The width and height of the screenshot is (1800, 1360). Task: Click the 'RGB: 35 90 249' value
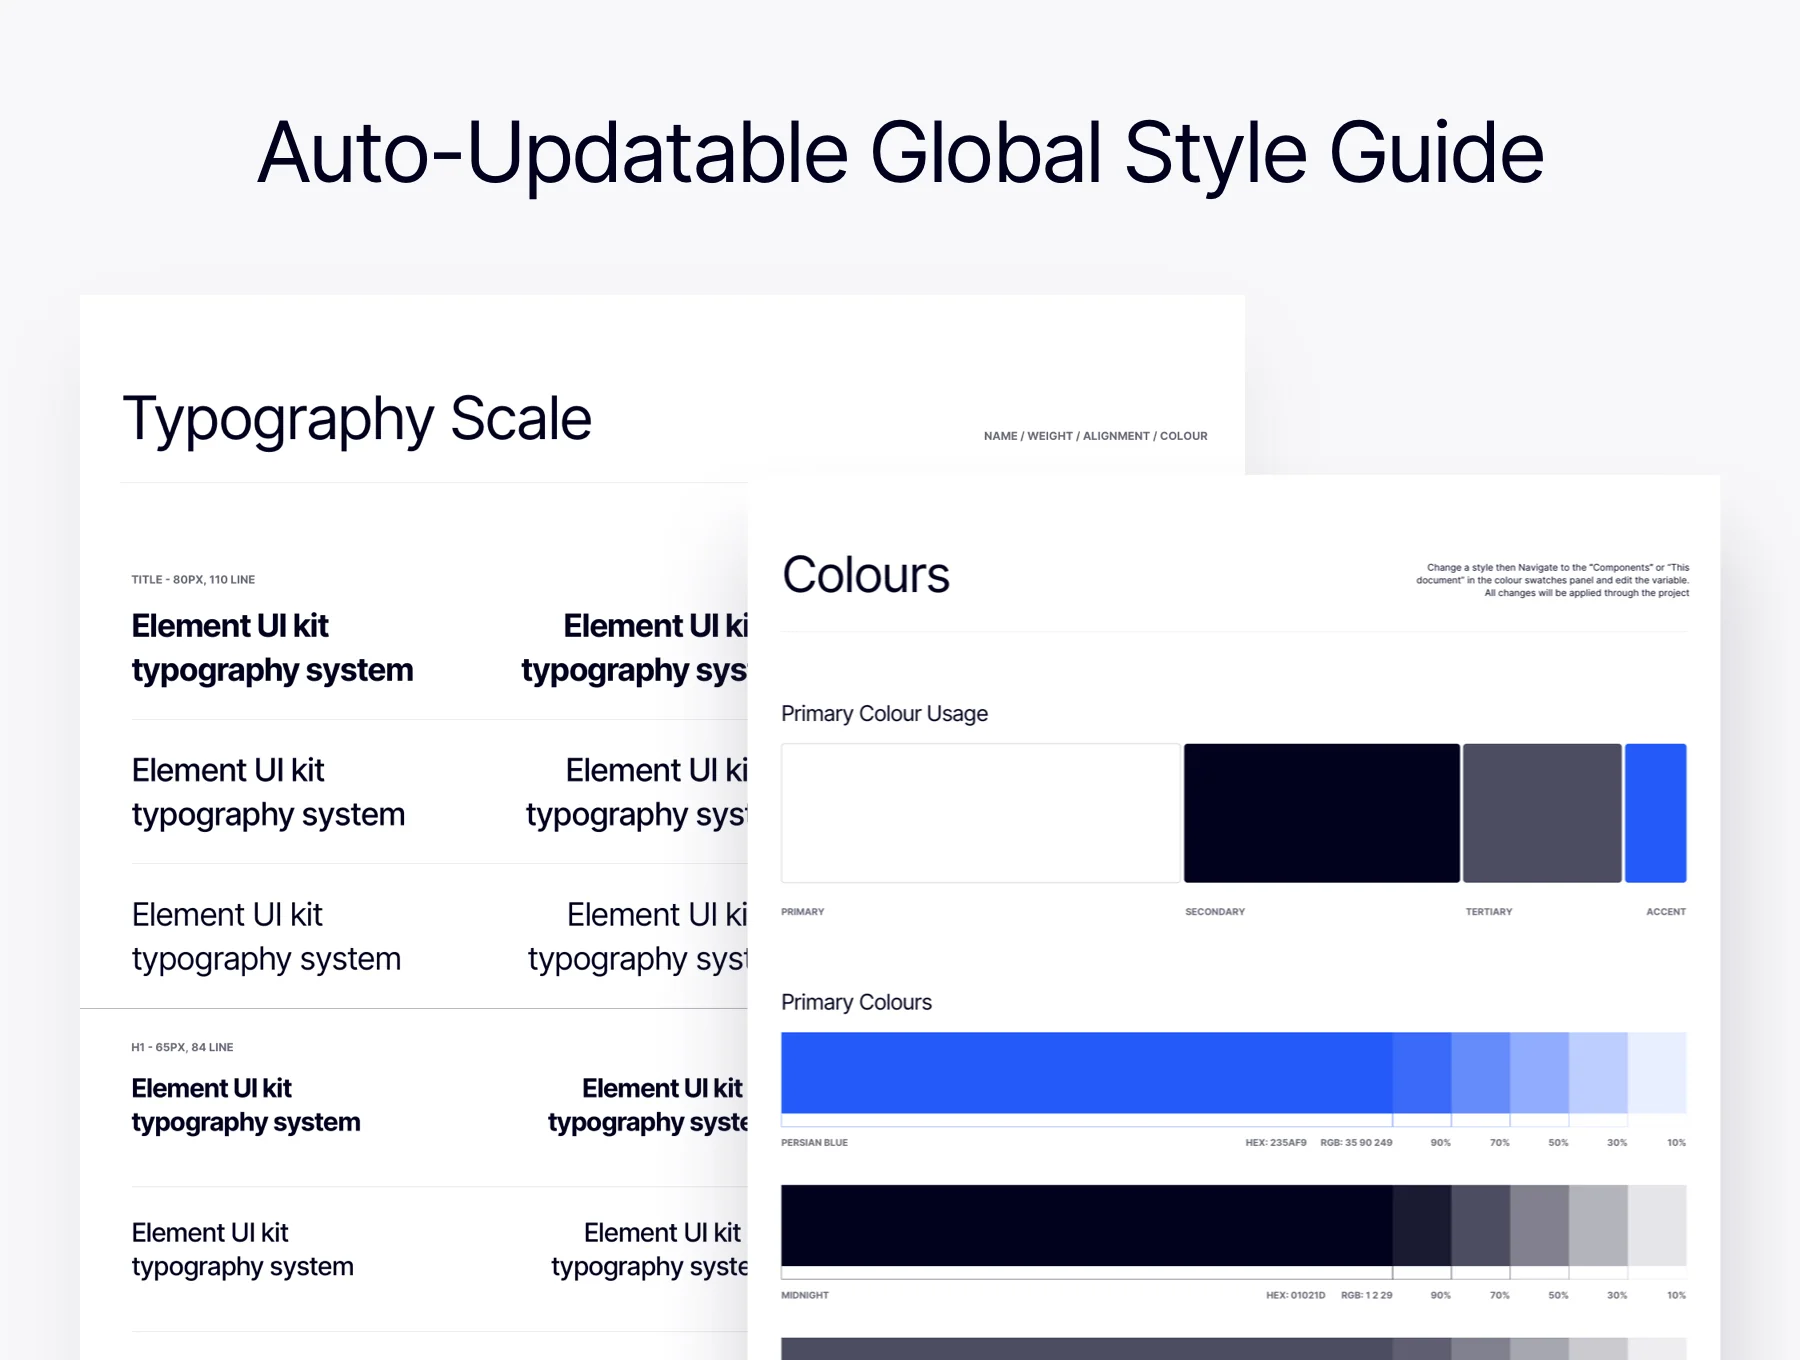tap(1356, 1143)
